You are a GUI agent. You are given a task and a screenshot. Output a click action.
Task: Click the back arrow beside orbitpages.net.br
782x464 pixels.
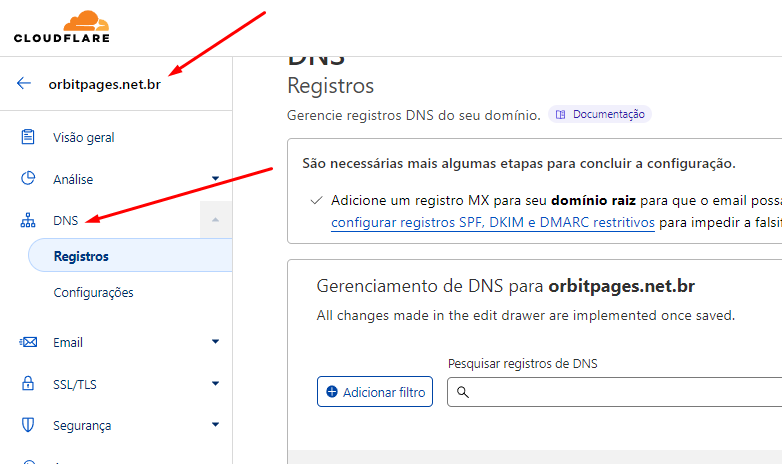point(24,84)
